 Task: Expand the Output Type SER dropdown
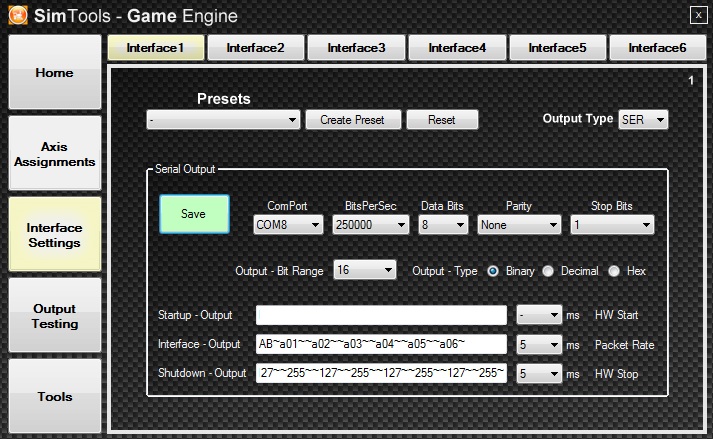click(x=643, y=119)
